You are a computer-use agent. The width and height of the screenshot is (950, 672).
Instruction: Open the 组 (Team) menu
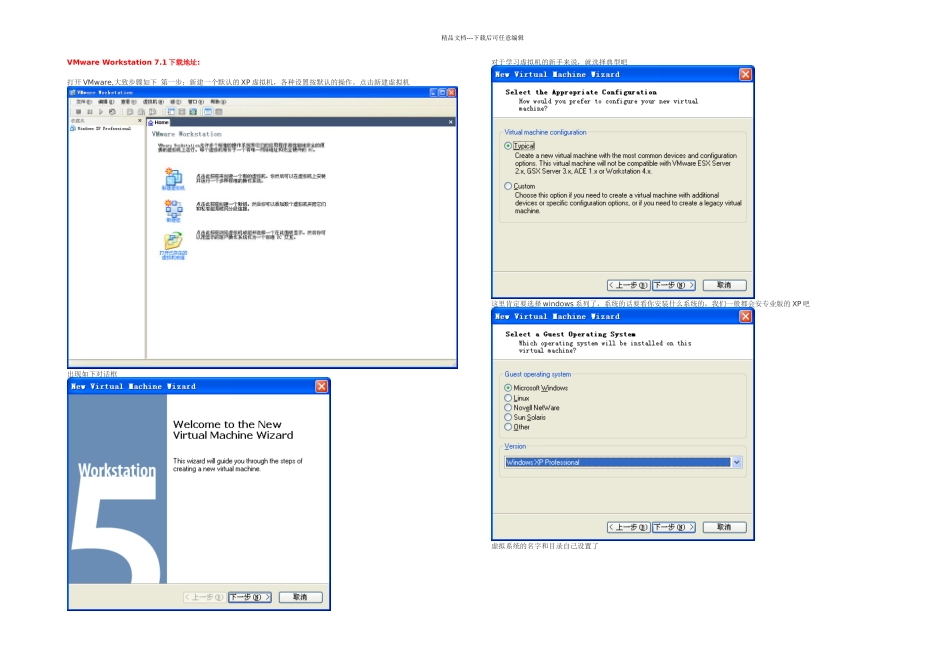[x=176, y=102]
